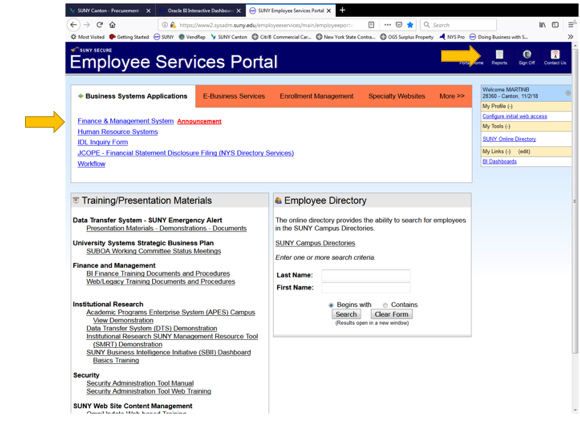Screen dimensions: 580x430
Task: Open BI Finance Training Documents and Procedures
Action: (158, 273)
